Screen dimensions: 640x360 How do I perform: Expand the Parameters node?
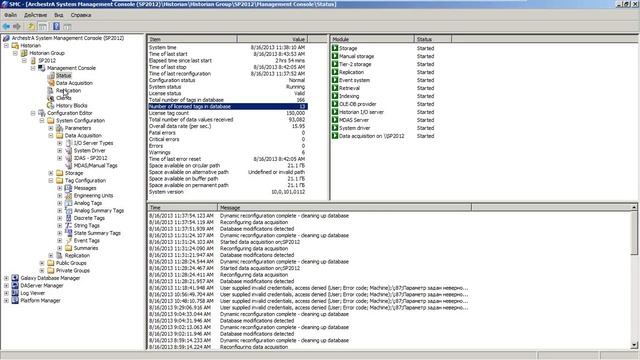tap(51, 128)
